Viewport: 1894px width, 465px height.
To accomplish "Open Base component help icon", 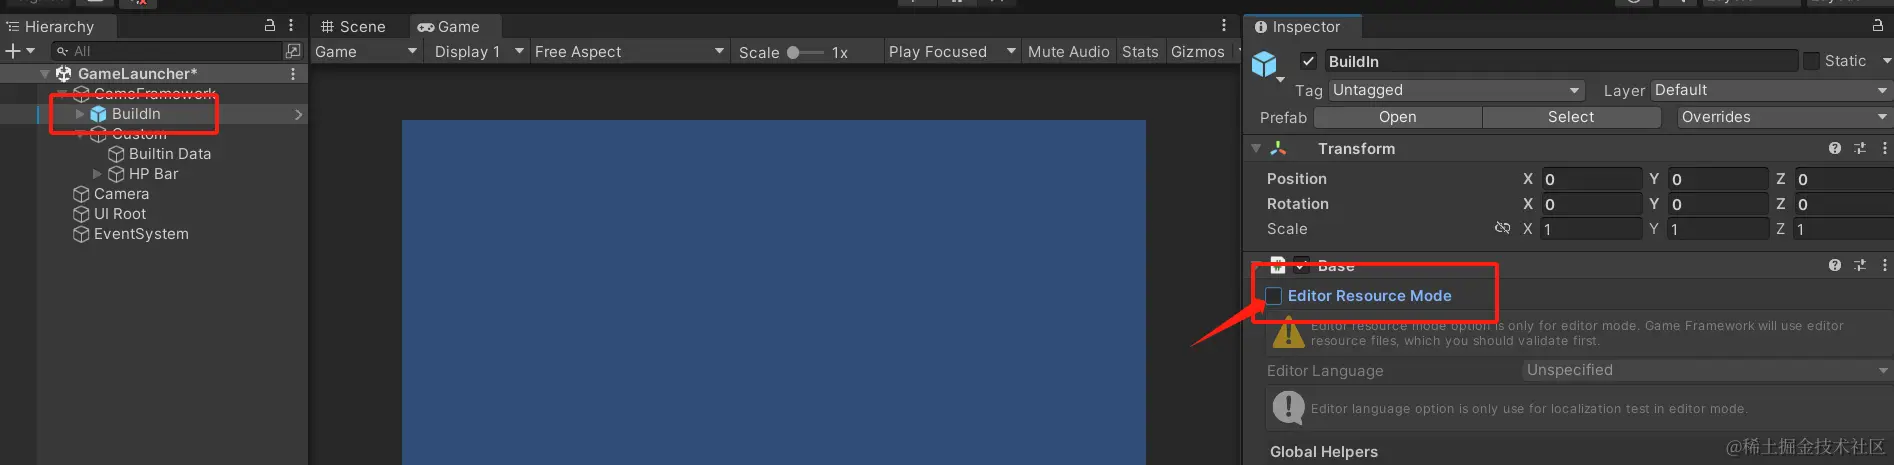I will [x=1835, y=265].
